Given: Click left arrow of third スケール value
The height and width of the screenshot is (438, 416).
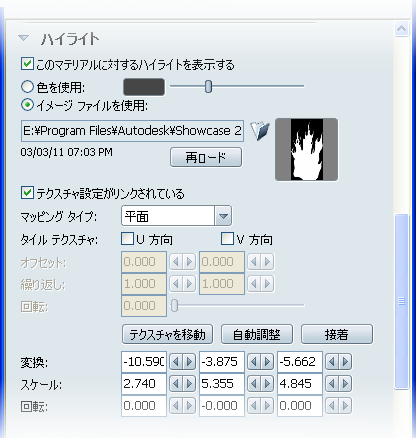Looking at the screenshot, I should tap(332, 384).
